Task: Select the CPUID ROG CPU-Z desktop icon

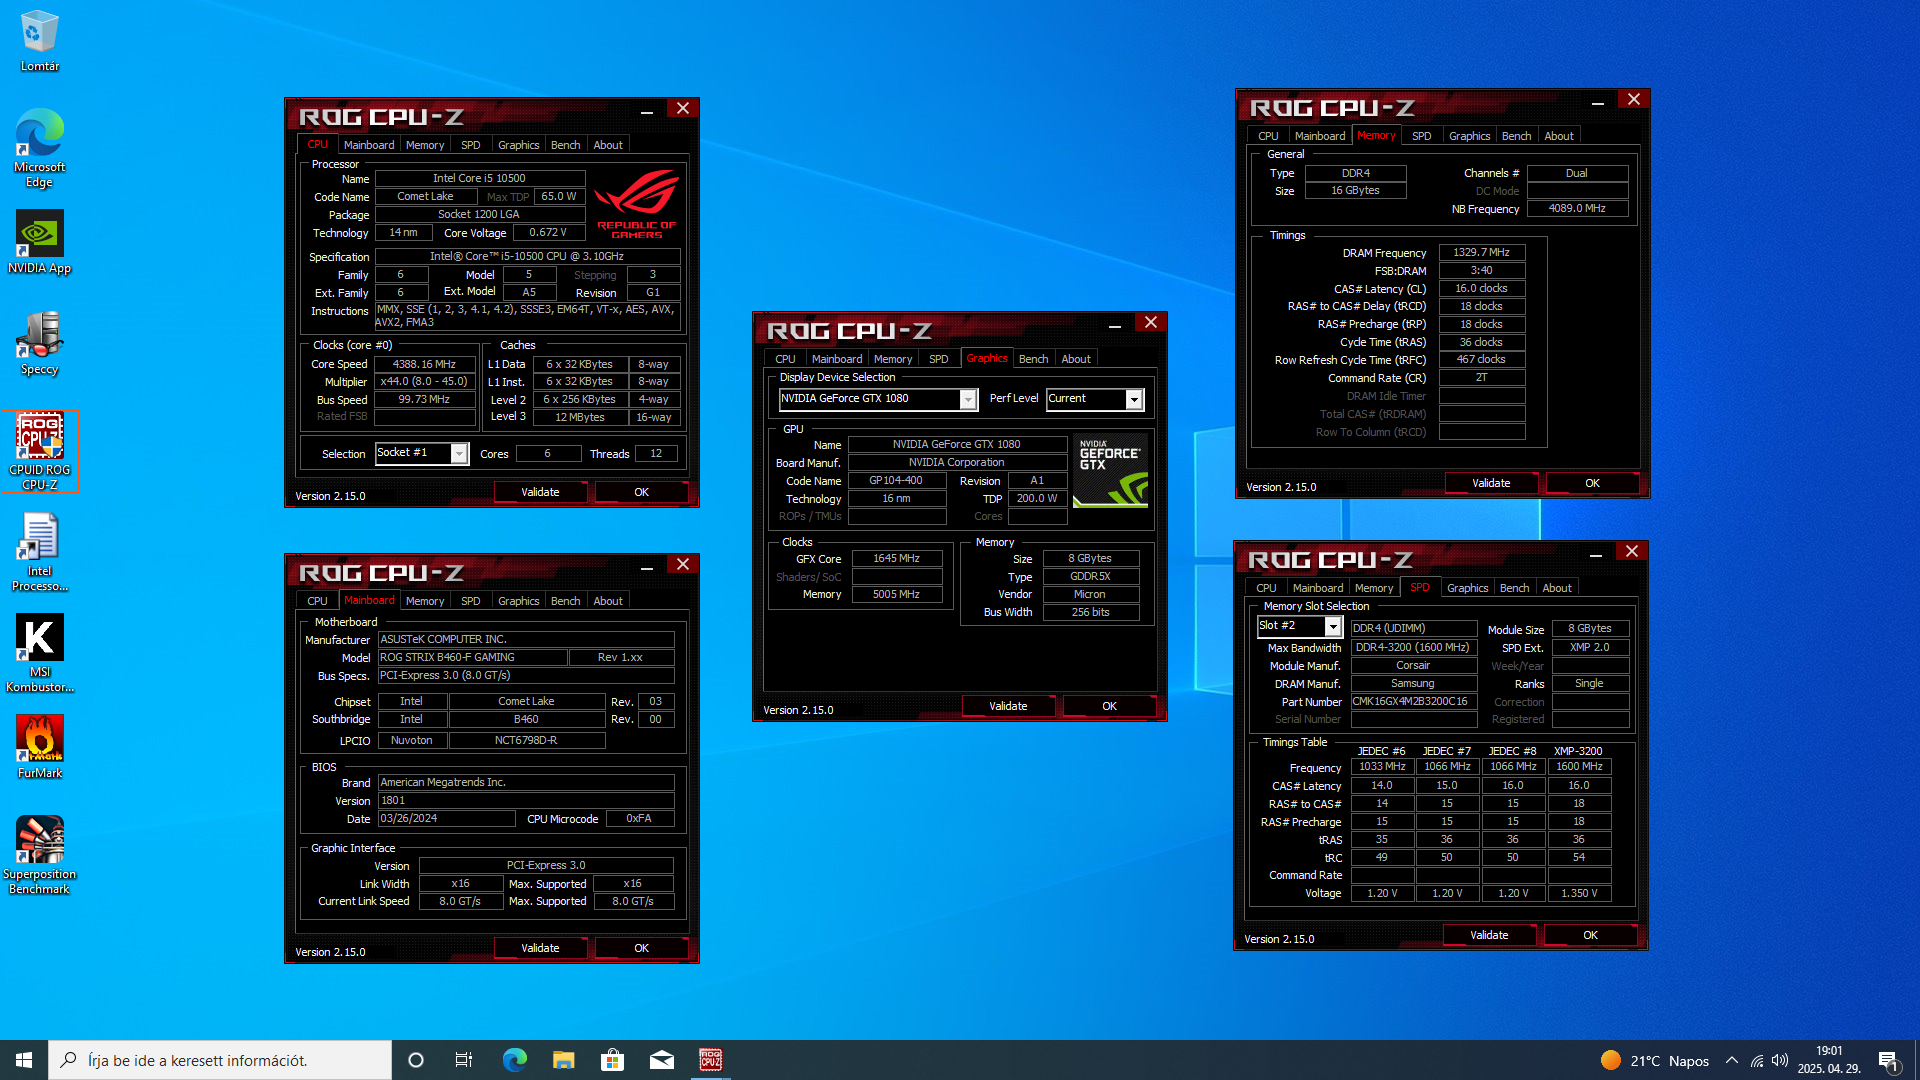Action: [39, 451]
